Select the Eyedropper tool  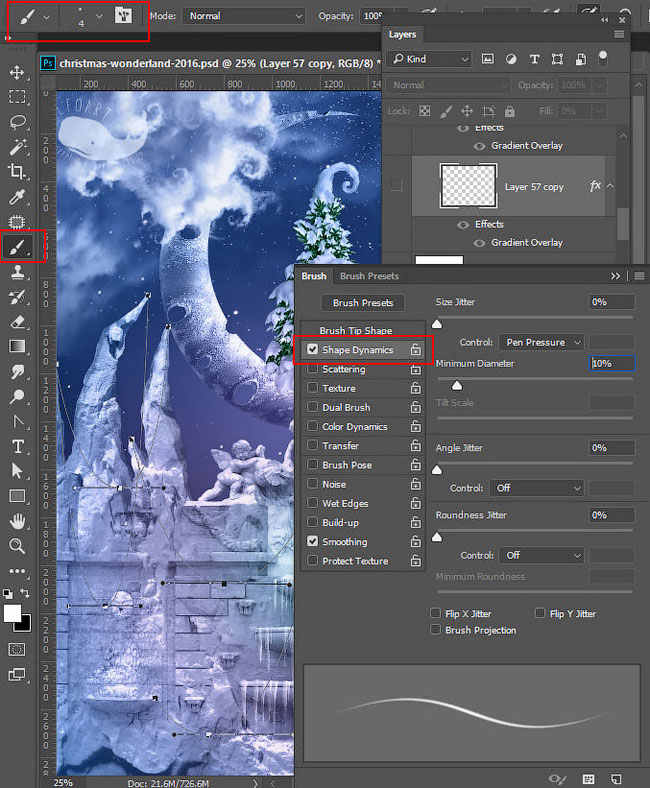pyautogui.click(x=17, y=197)
